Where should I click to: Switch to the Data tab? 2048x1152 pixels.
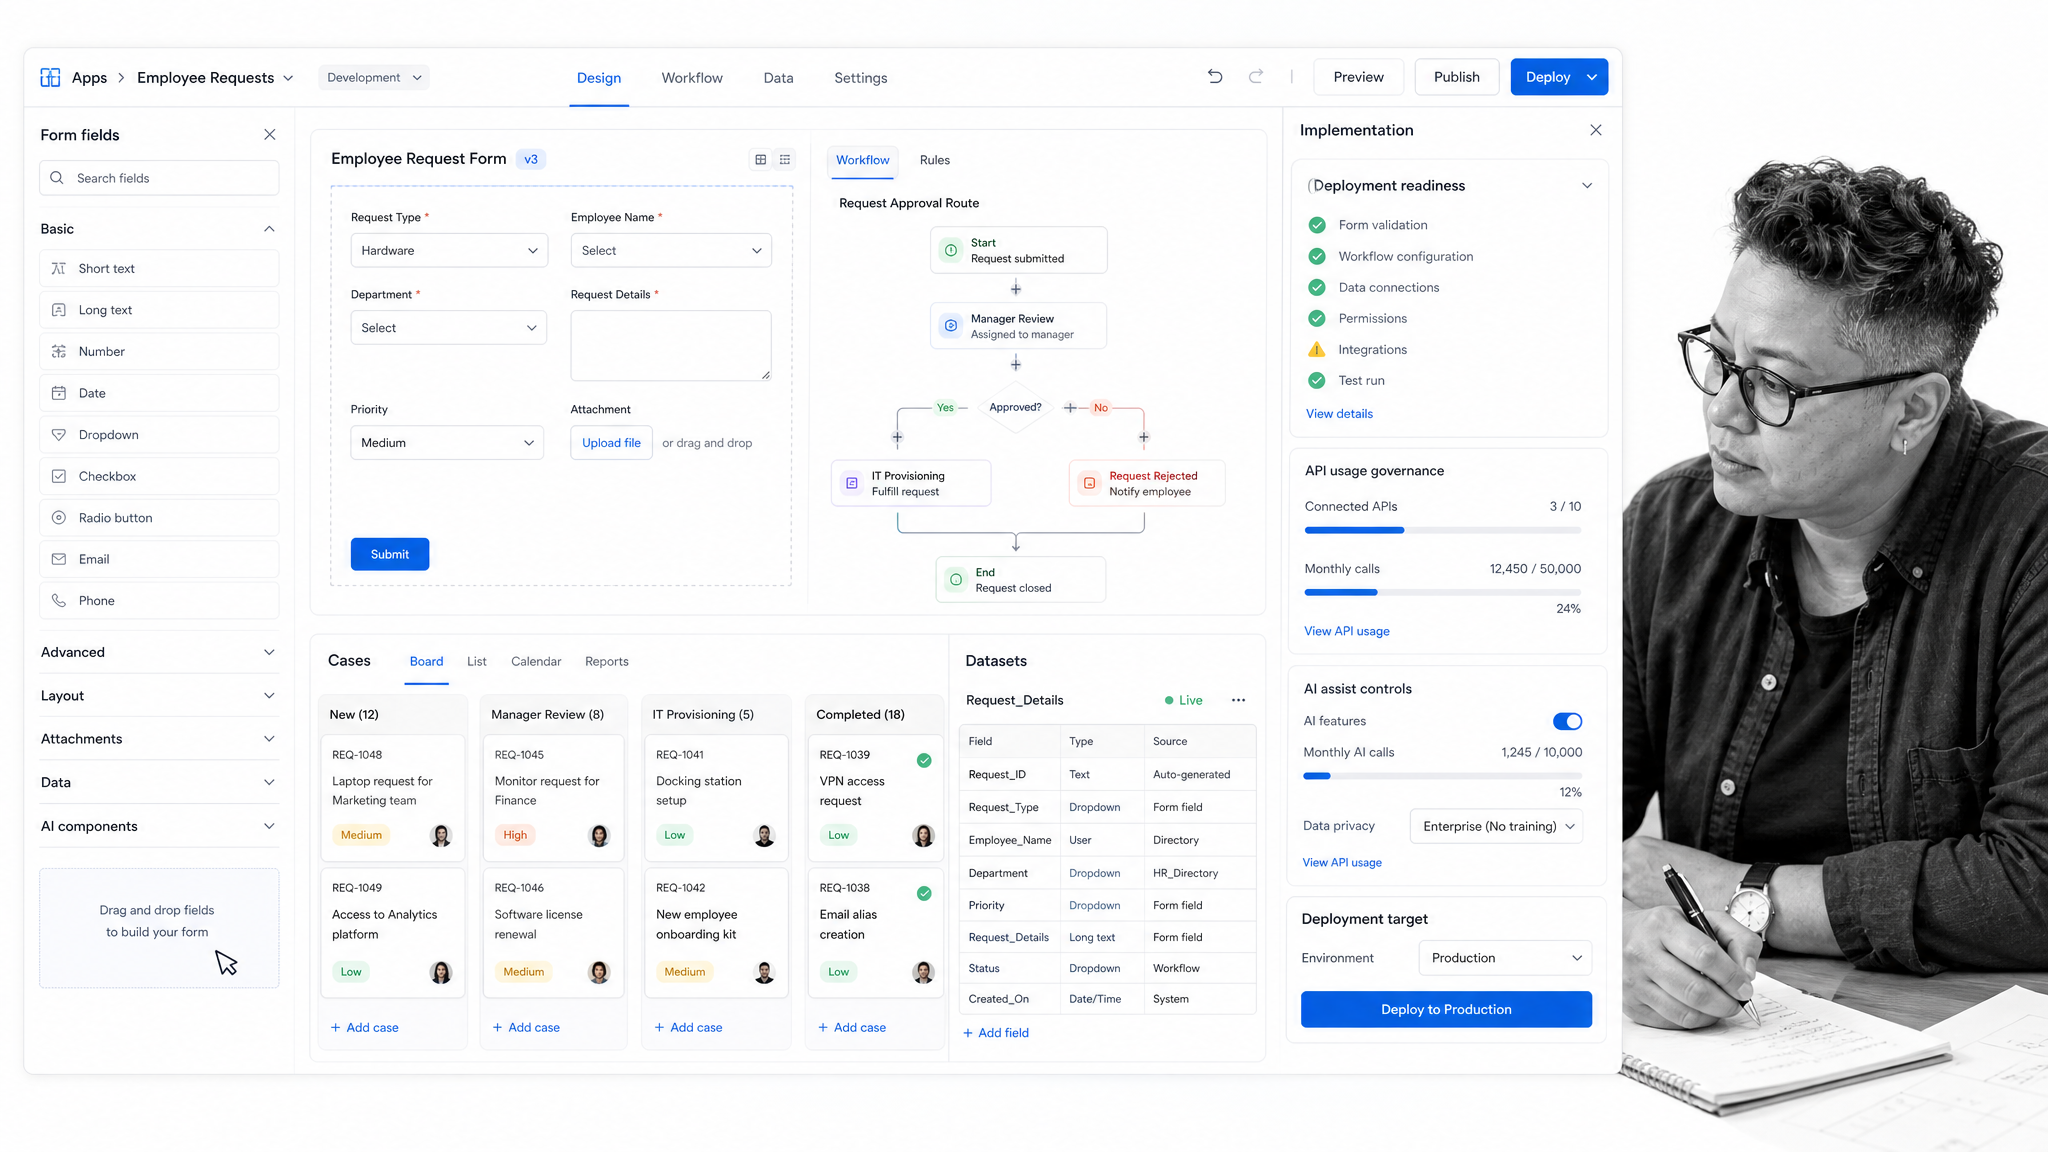tap(778, 77)
